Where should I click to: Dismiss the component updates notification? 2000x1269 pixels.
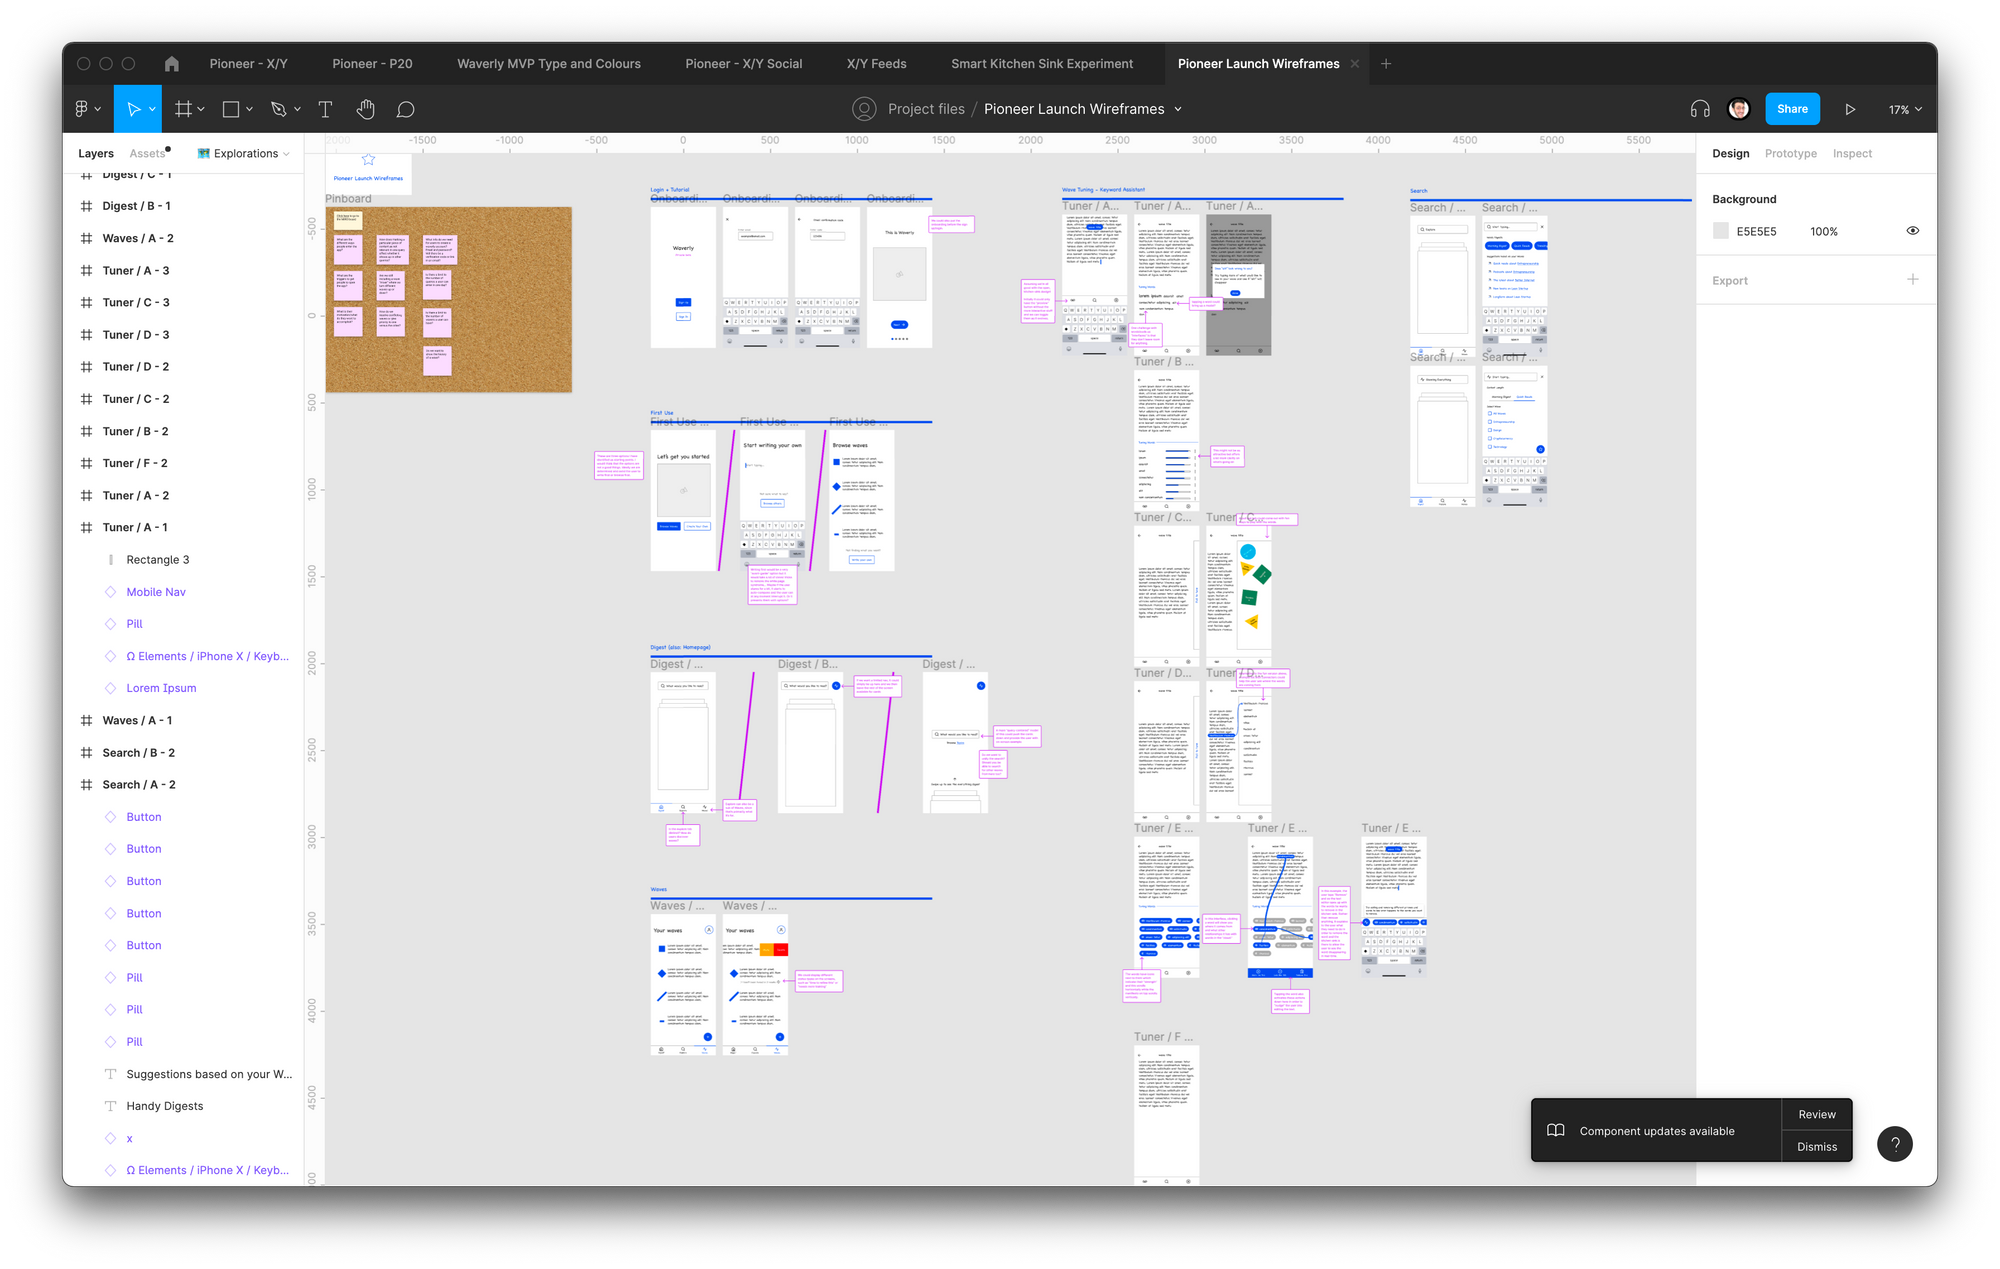pyautogui.click(x=1816, y=1146)
